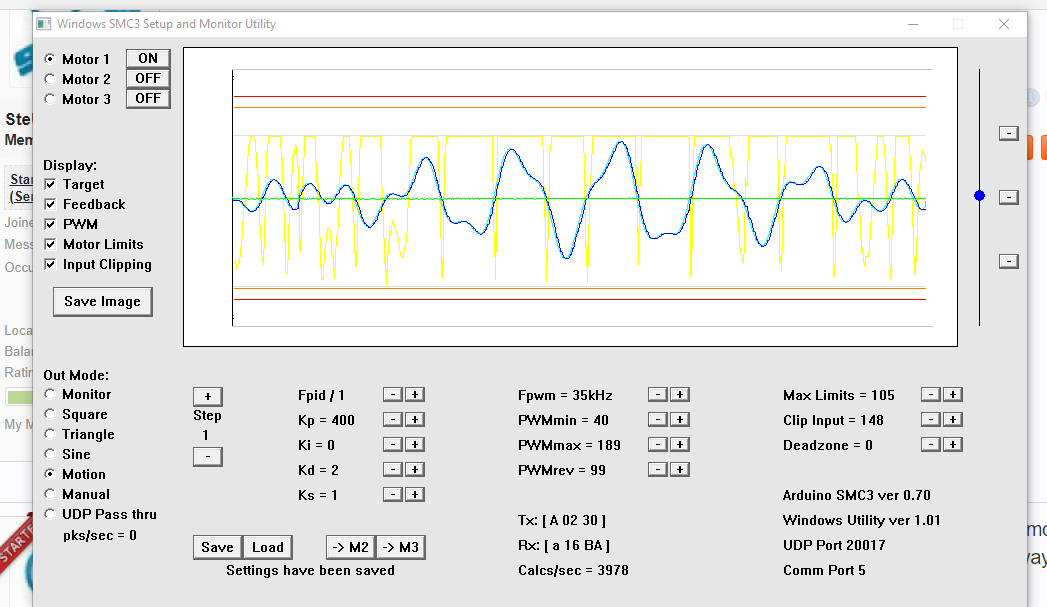Increase the Kp value with plus button

tap(415, 420)
